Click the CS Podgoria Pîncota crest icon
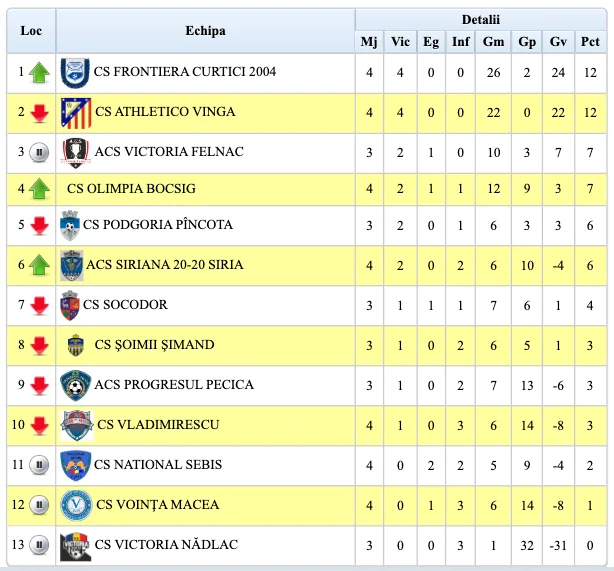Viewport: 614px width, 571px height. [70, 226]
